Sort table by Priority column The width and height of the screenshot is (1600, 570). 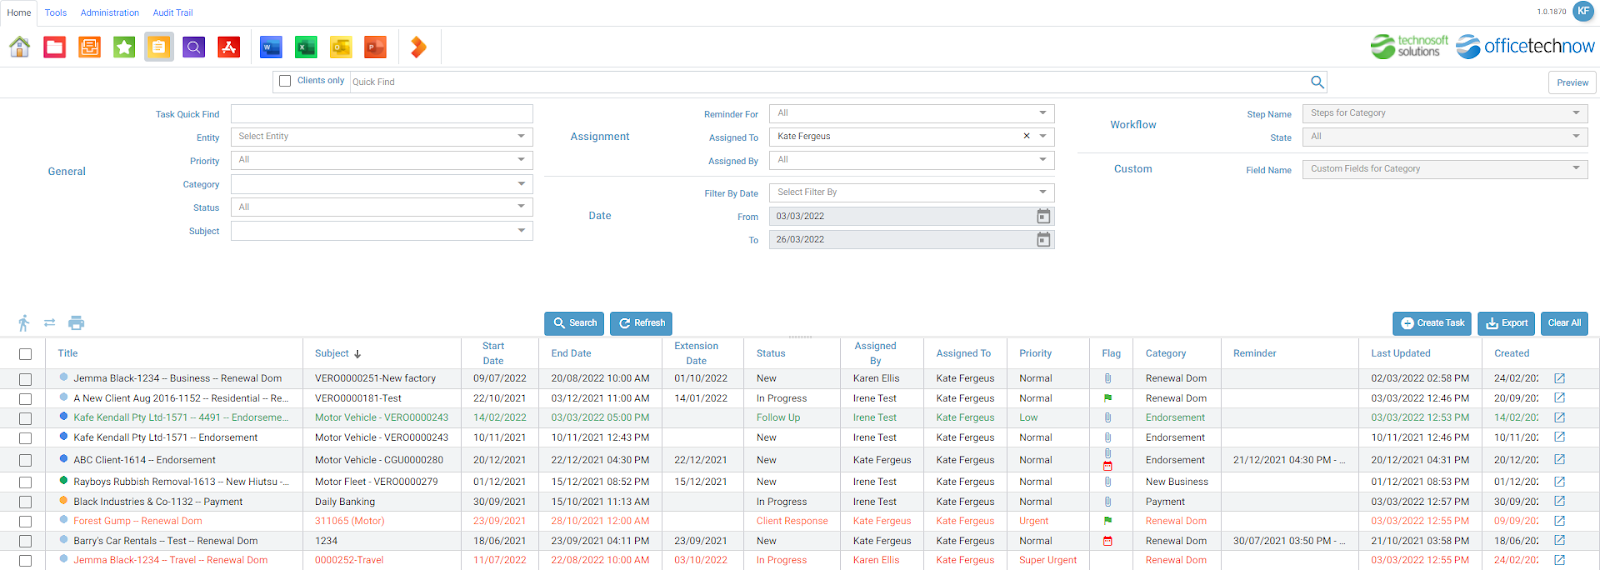click(x=1035, y=354)
